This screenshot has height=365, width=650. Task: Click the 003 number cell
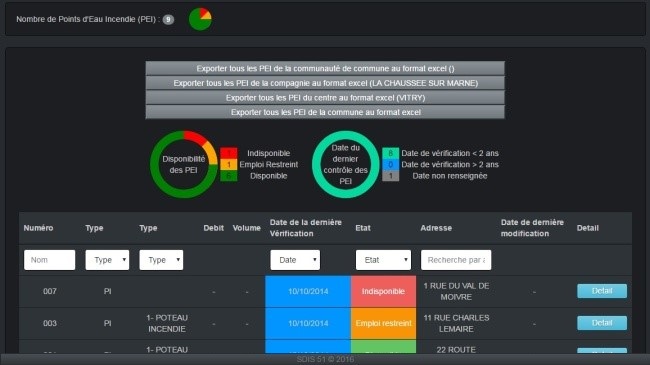click(50, 323)
